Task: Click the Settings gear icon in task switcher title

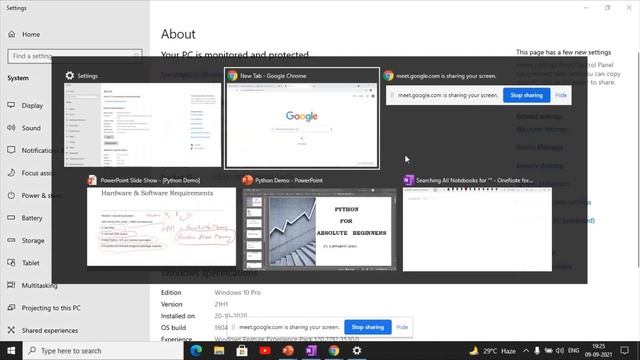Action: click(70, 76)
